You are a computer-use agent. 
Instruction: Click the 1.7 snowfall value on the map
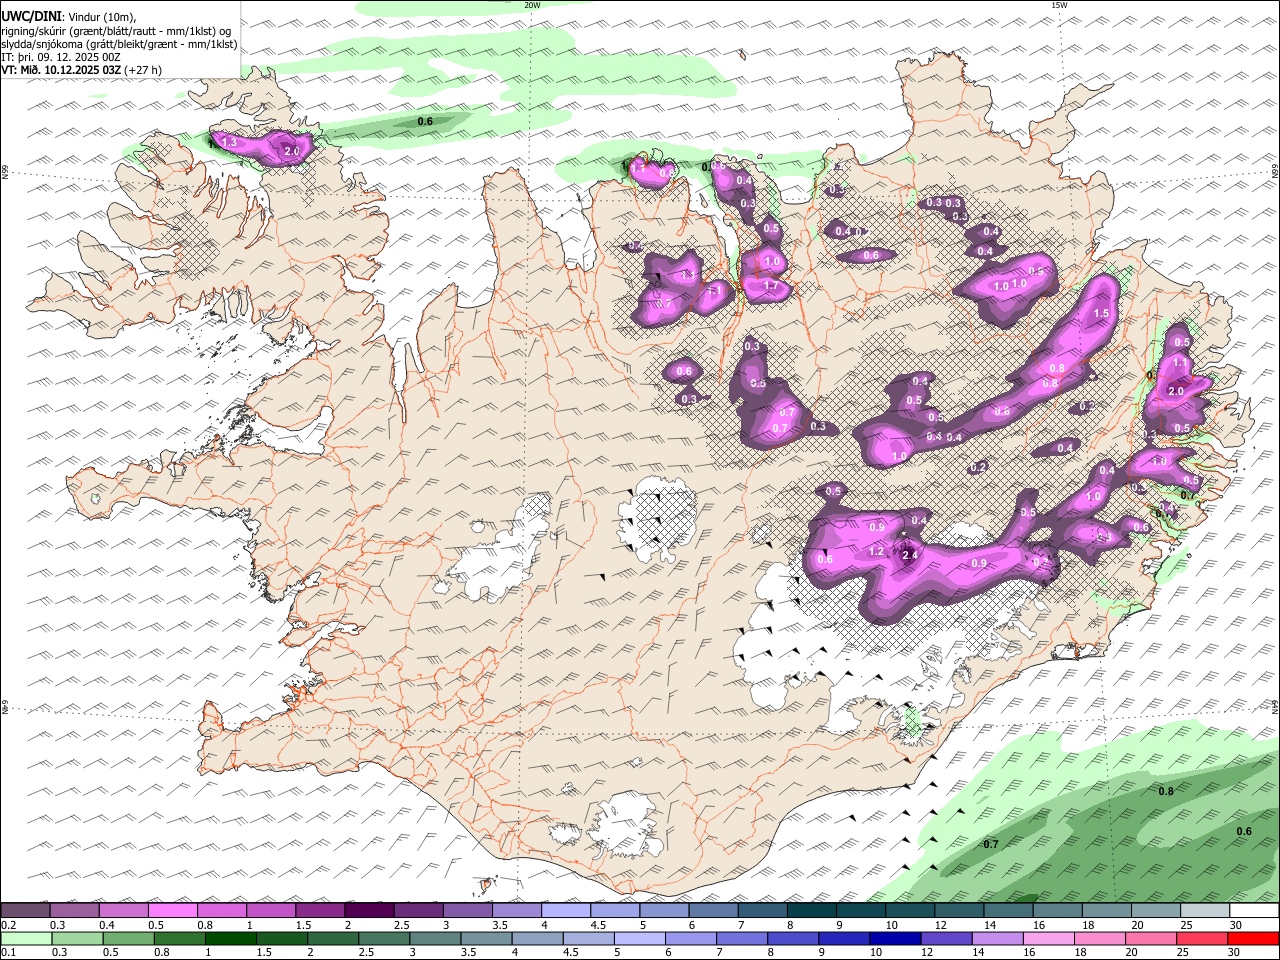point(770,286)
